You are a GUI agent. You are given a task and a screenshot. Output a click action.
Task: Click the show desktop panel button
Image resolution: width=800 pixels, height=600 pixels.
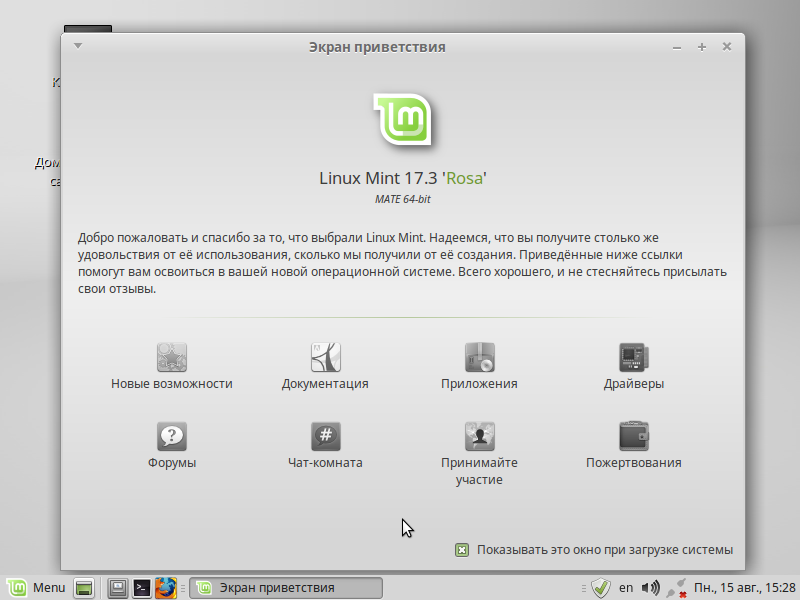tap(85, 587)
